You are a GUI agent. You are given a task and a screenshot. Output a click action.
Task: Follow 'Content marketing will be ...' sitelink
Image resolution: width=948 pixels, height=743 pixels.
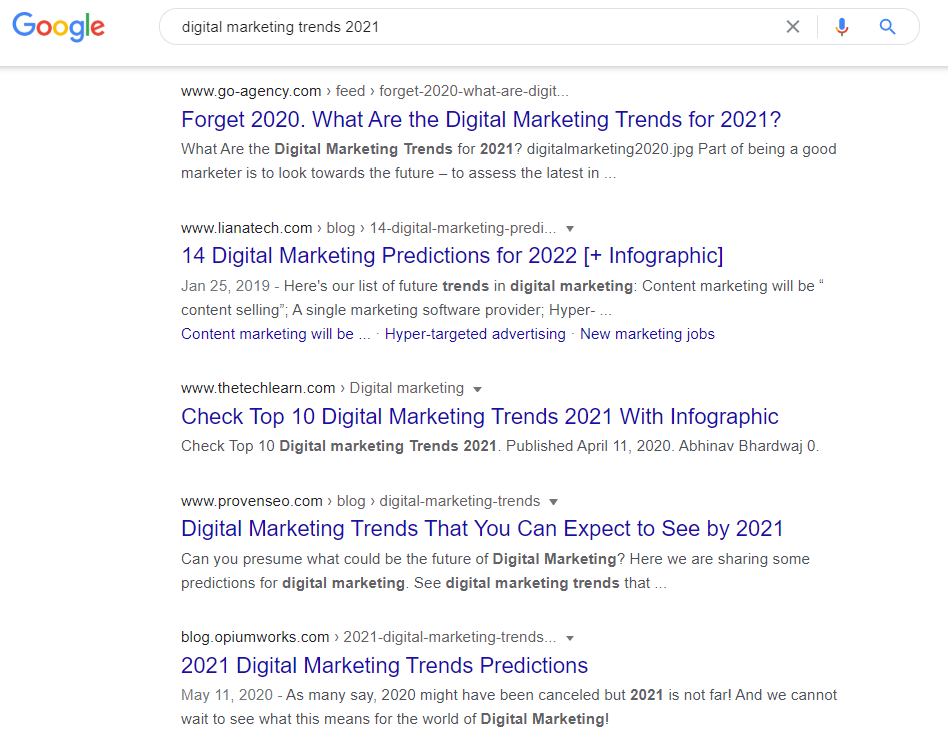276,334
